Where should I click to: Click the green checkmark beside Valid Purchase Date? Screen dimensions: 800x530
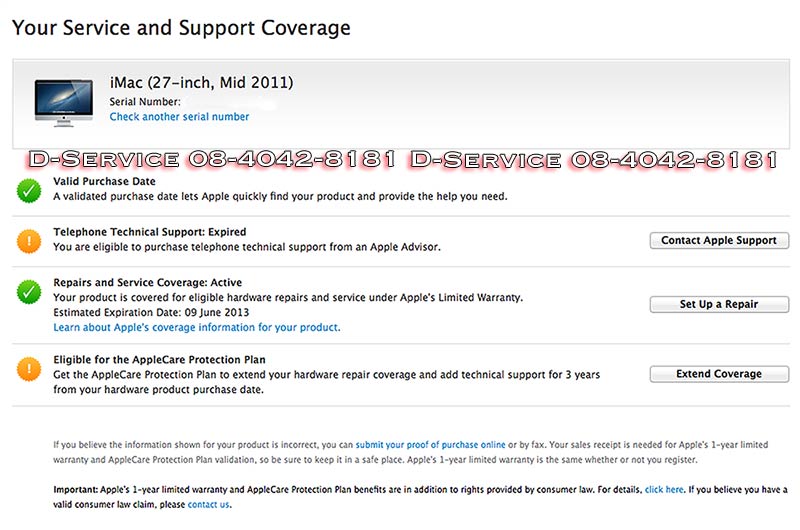pos(28,189)
